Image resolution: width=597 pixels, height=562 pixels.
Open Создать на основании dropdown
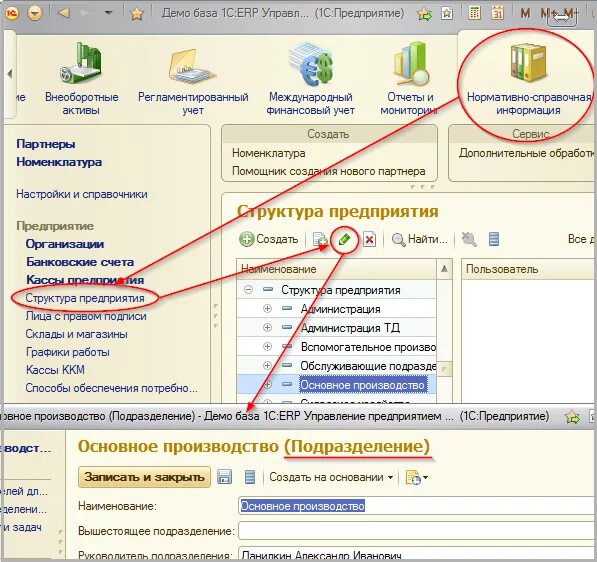click(331, 477)
